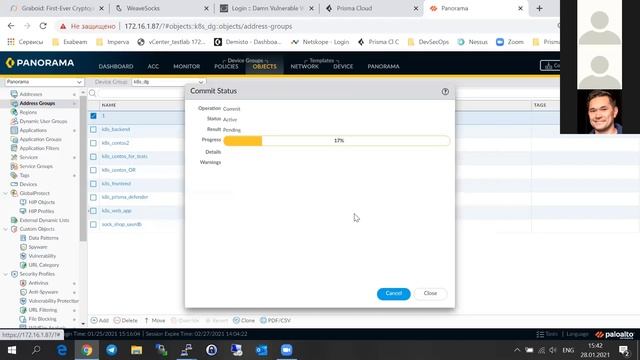Viewport: 640px width, 360px height.
Task: Click Clone in the bottom toolbar
Action: point(244,320)
